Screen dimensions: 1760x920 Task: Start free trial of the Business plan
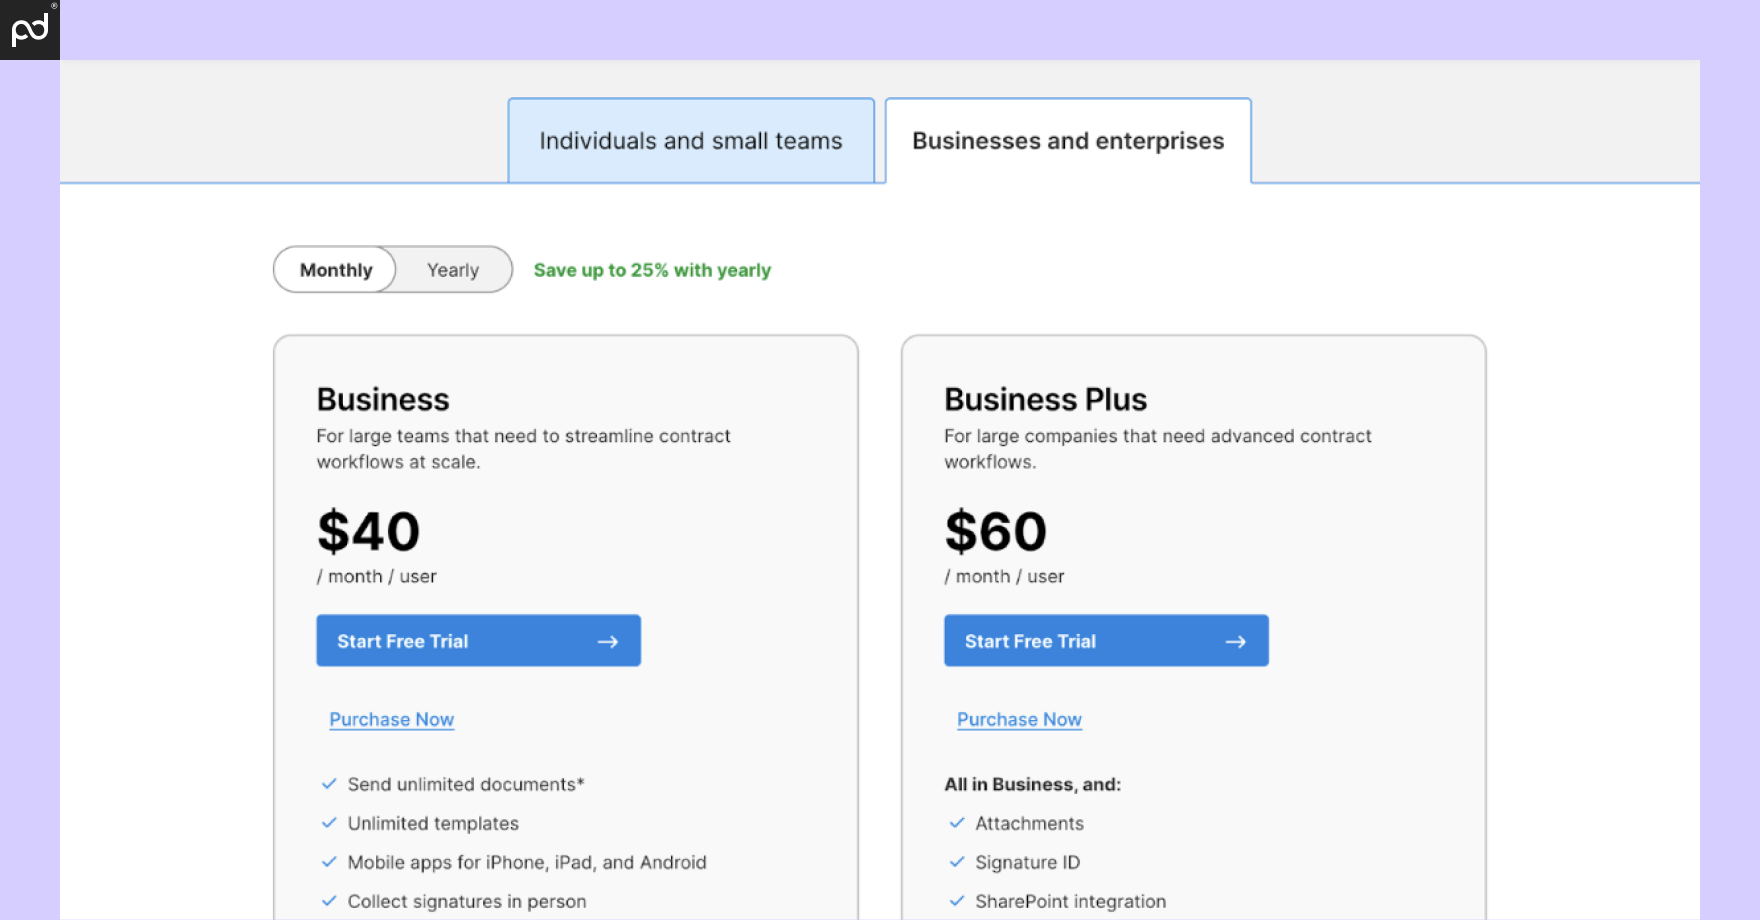478,641
